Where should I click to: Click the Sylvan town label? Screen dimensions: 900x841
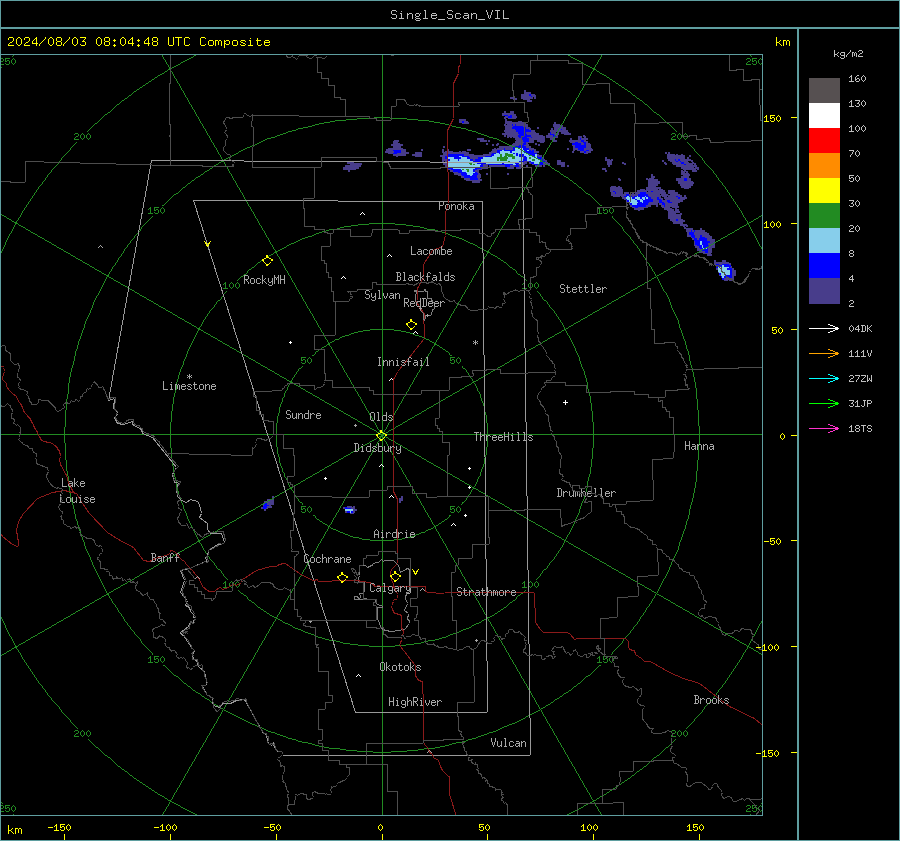pyautogui.click(x=382, y=295)
